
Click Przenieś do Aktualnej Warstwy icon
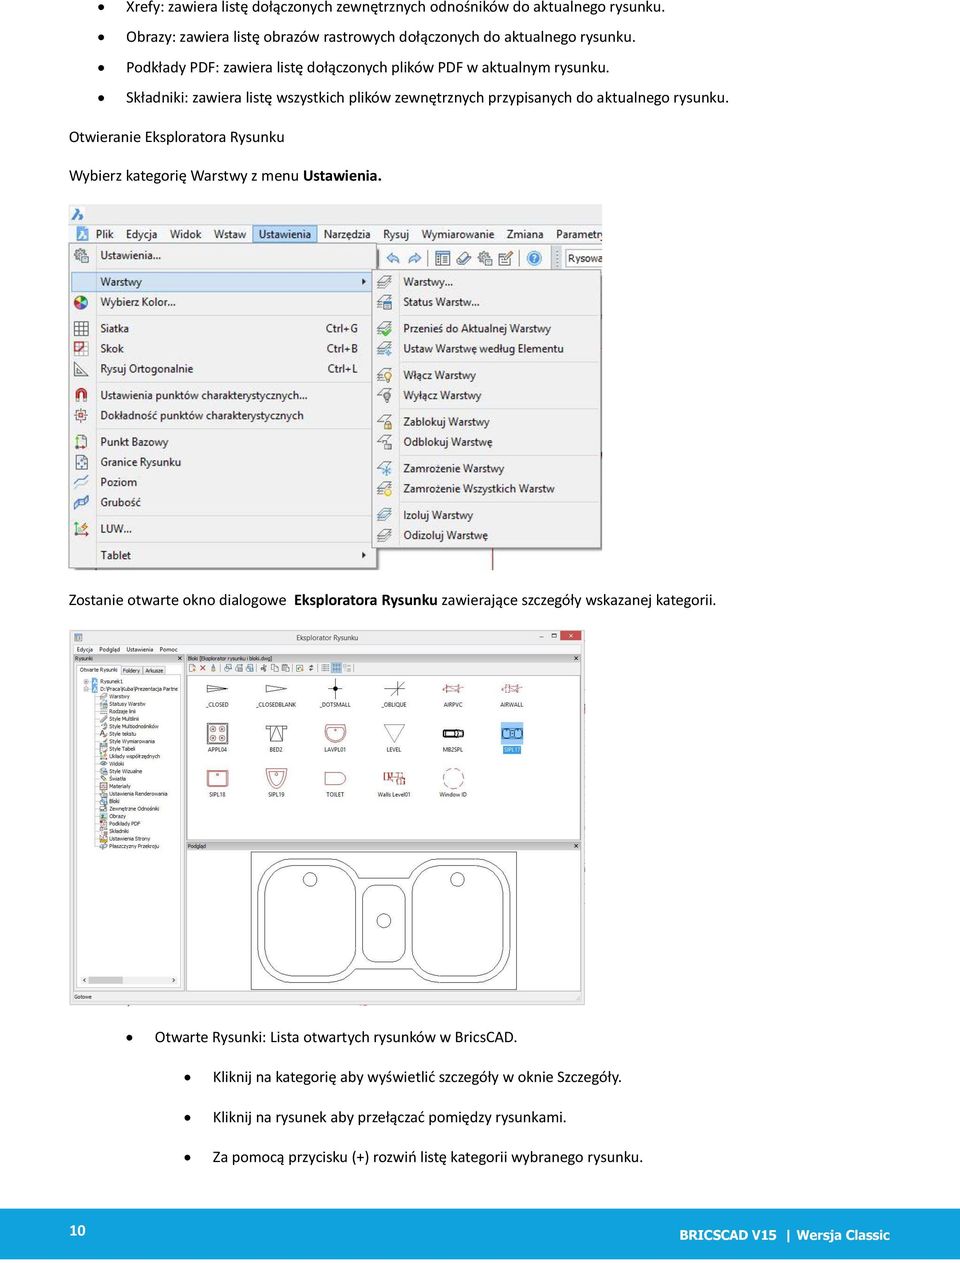(x=384, y=328)
